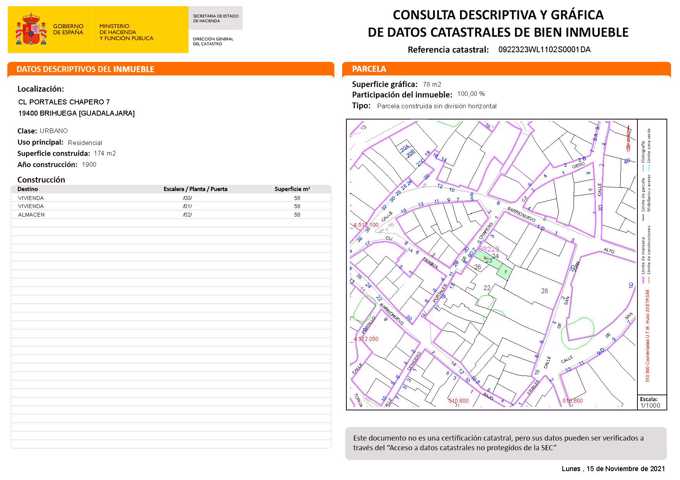
Task: Click the Escala 1/1000 box
Action: pyautogui.click(x=650, y=402)
